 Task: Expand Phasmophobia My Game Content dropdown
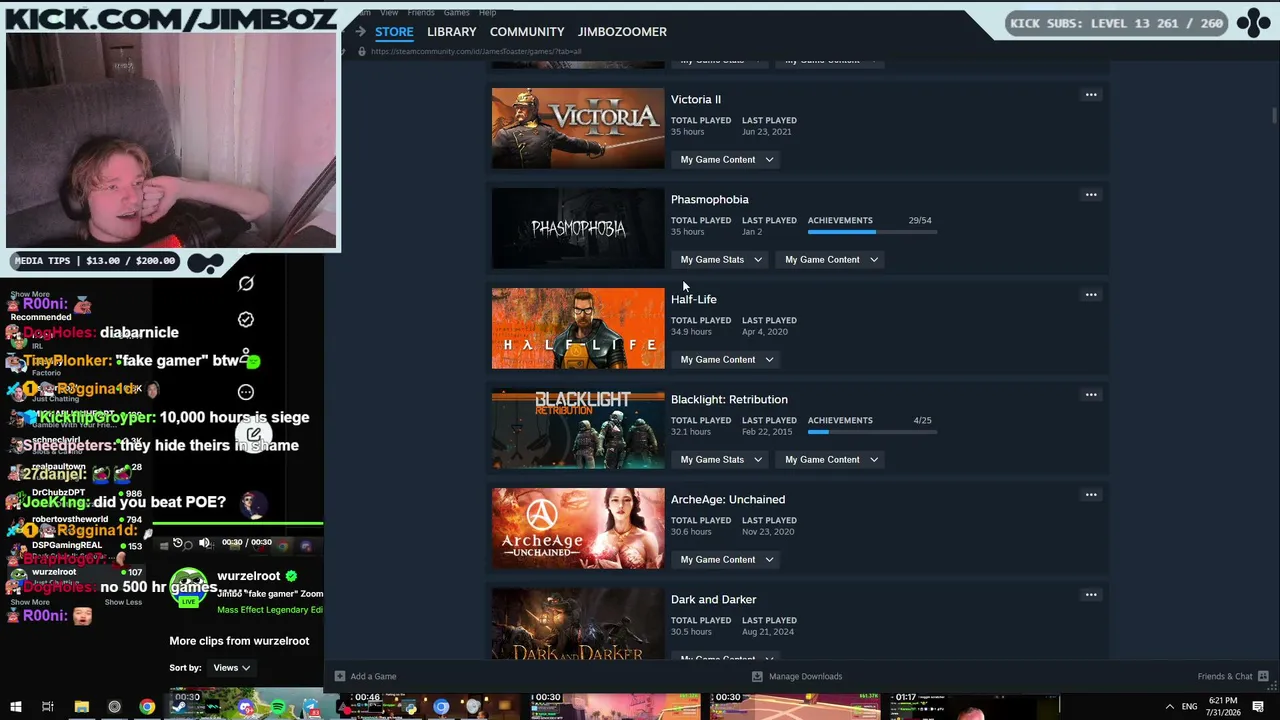point(831,259)
